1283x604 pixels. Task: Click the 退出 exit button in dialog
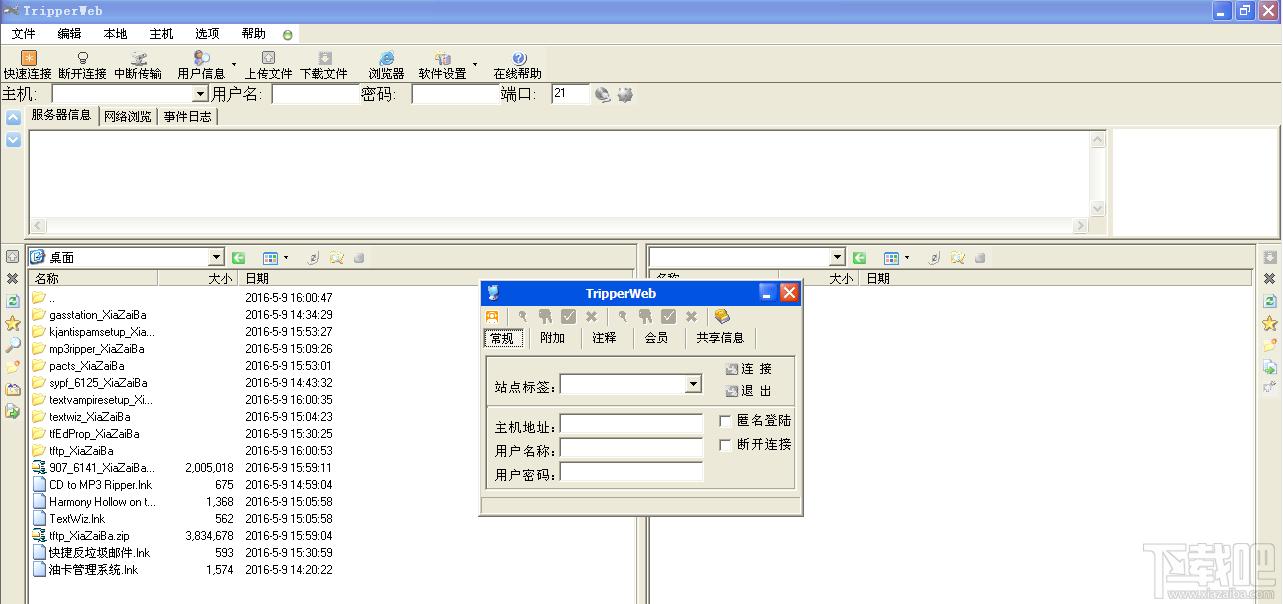coord(749,391)
